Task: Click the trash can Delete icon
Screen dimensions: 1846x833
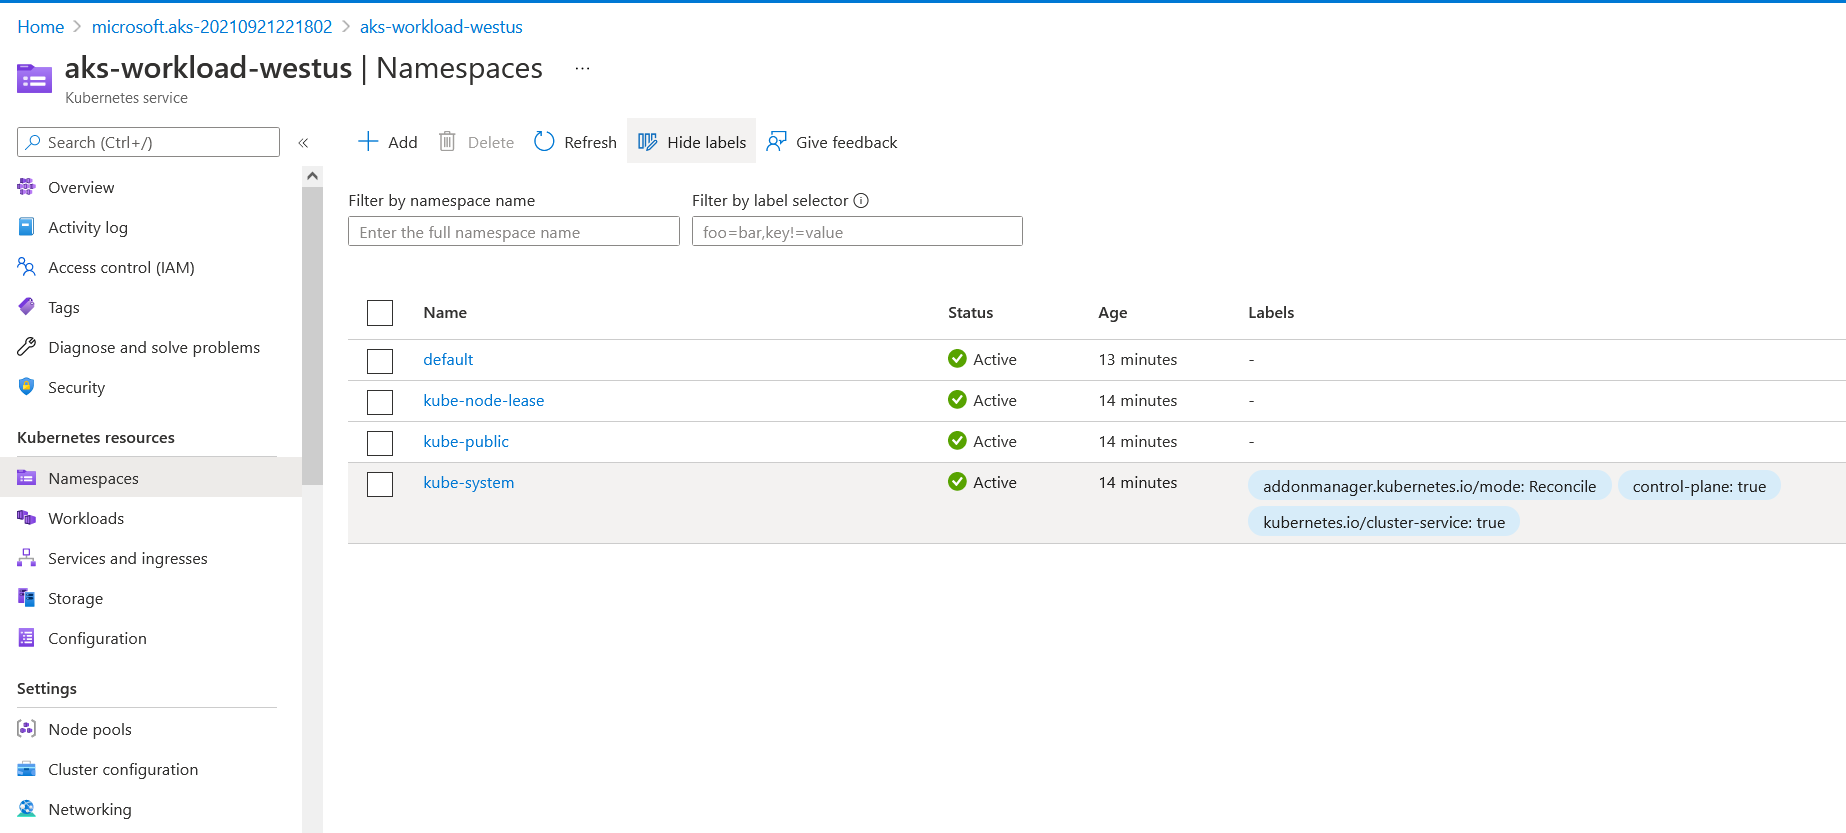Action: [447, 142]
